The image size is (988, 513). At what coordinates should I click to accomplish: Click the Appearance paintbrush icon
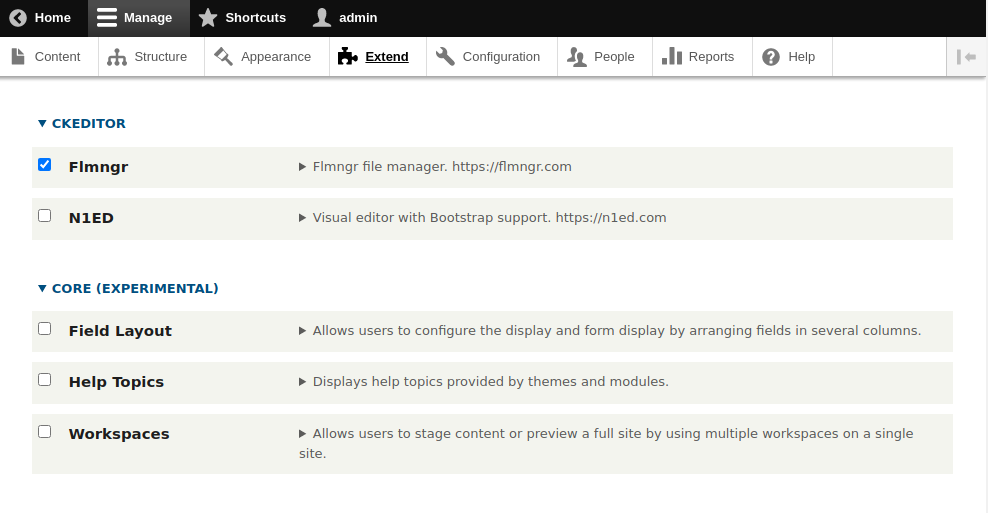coord(223,57)
